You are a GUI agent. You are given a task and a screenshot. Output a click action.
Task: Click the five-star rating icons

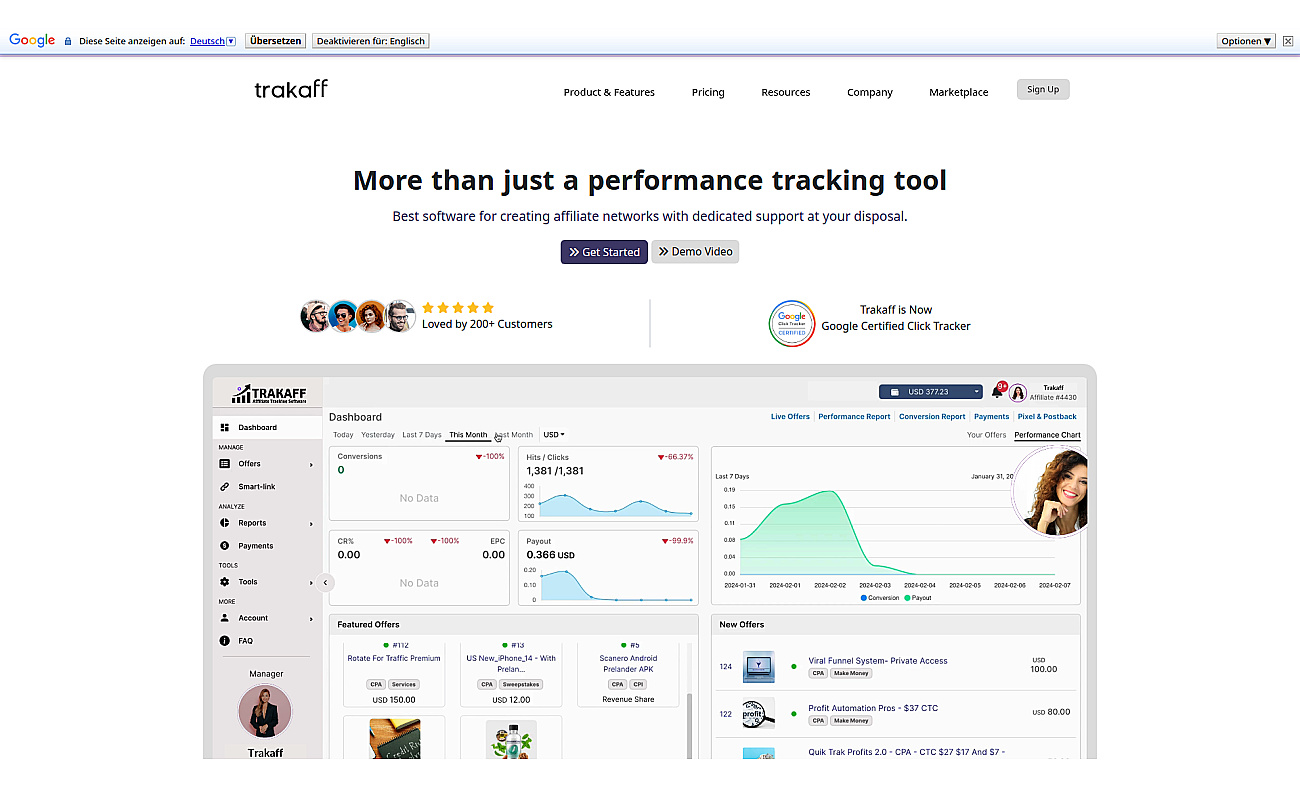pos(458,308)
